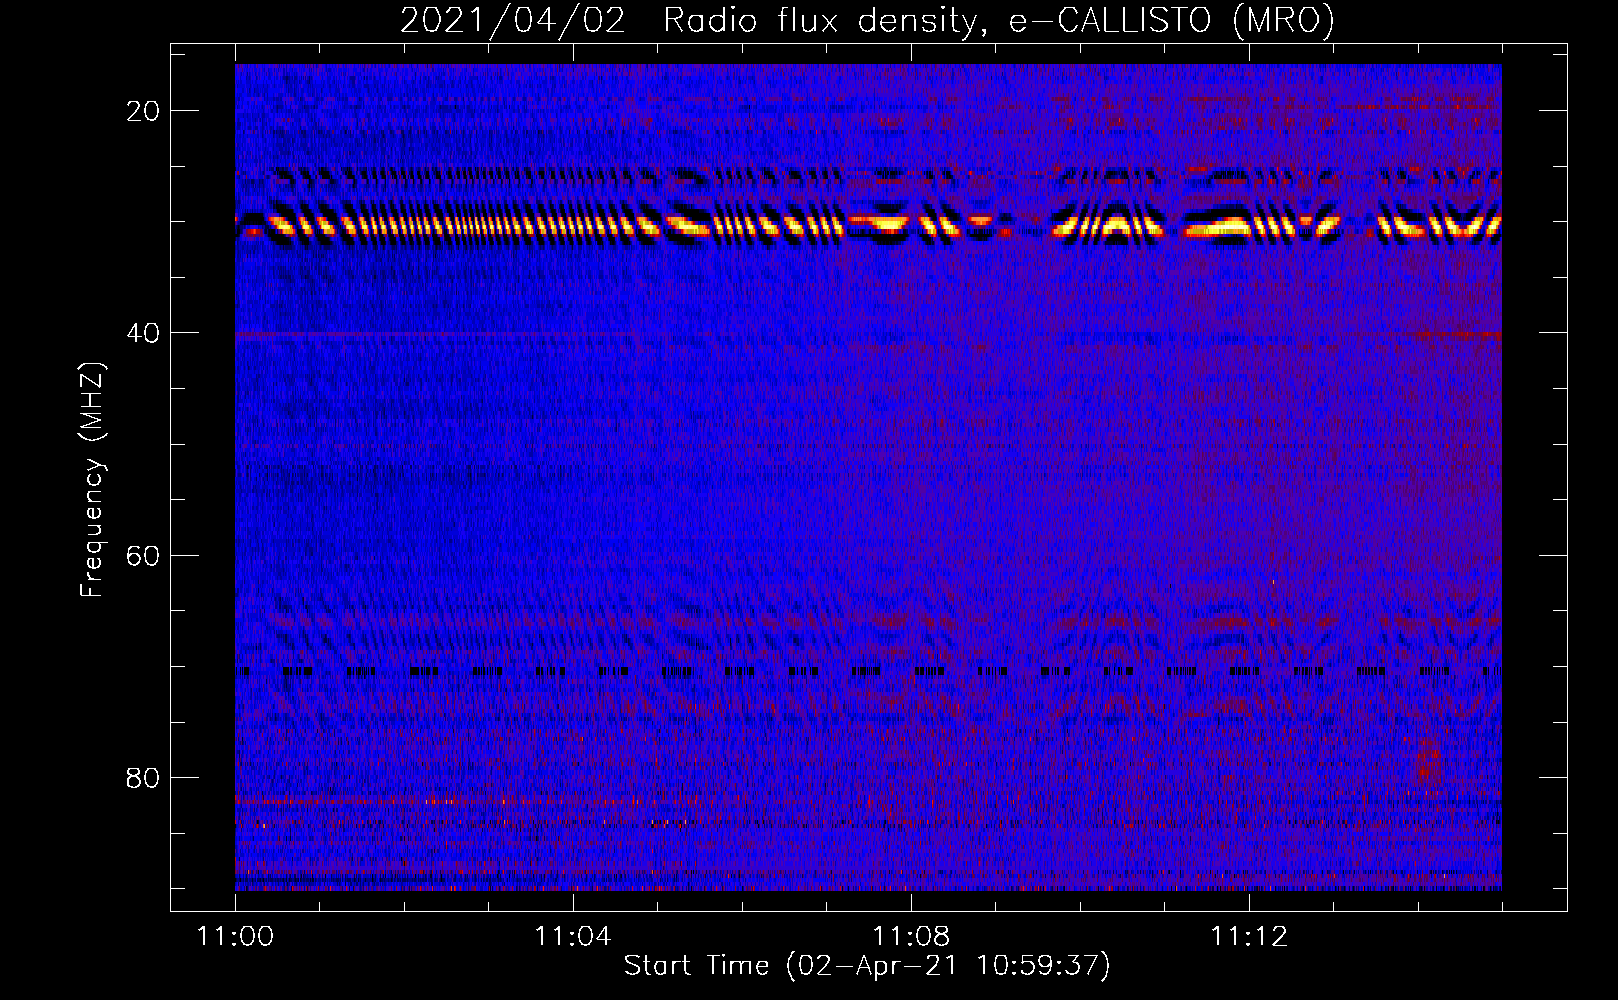
Task: Click the plot title '2021/04/02 Radio flux density, e-CALLISTO (MRO)'
Action: click(x=867, y=21)
